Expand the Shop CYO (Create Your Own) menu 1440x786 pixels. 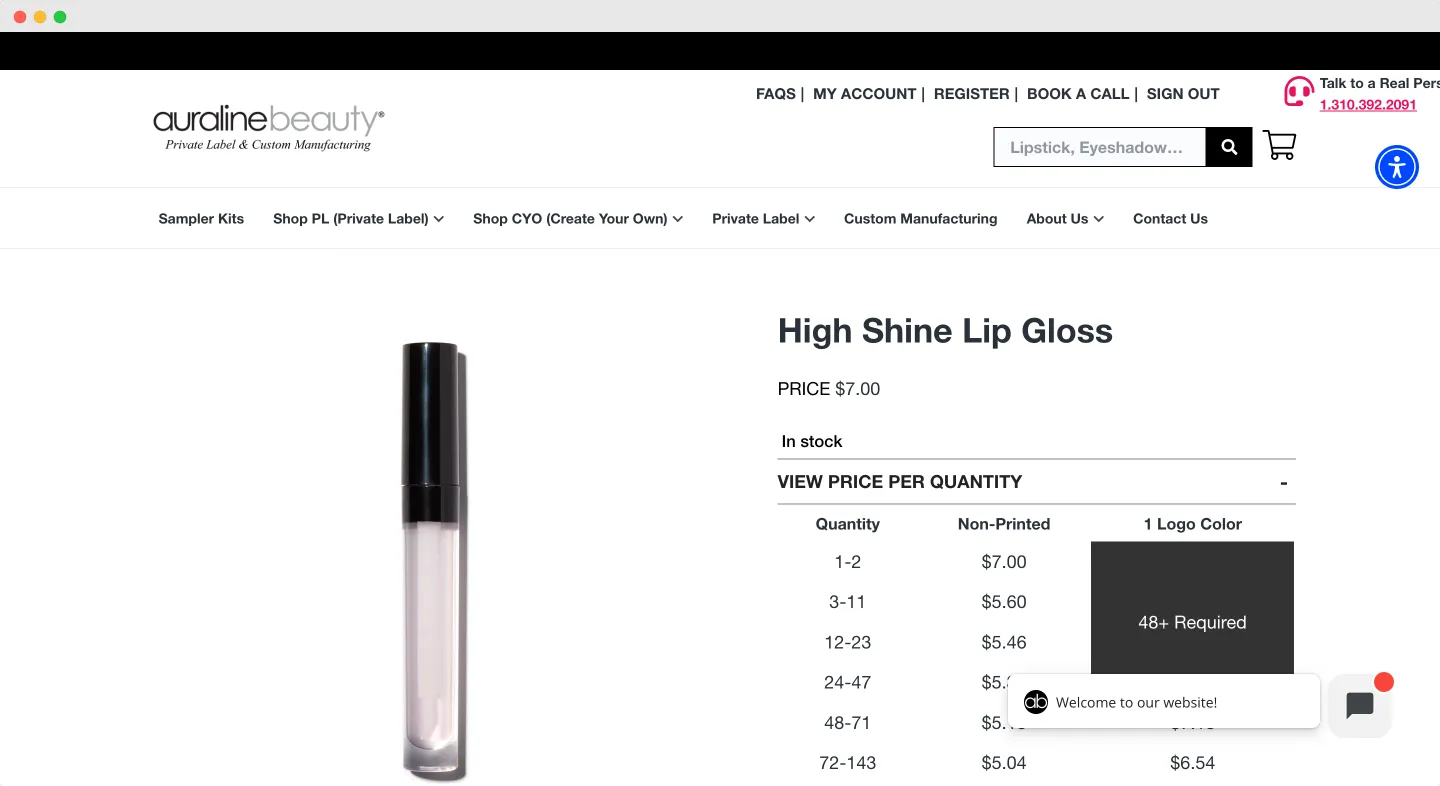tap(578, 219)
